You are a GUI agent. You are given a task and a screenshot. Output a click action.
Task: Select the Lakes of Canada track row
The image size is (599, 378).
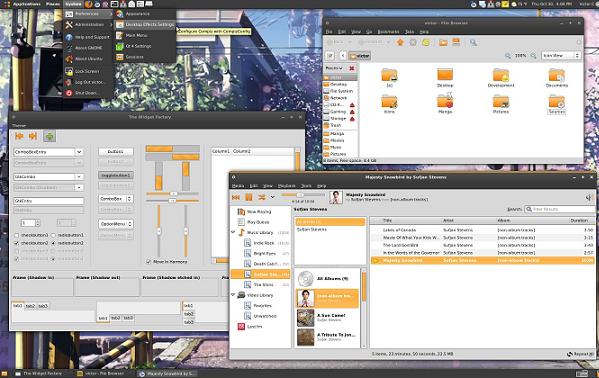(482, 230)
